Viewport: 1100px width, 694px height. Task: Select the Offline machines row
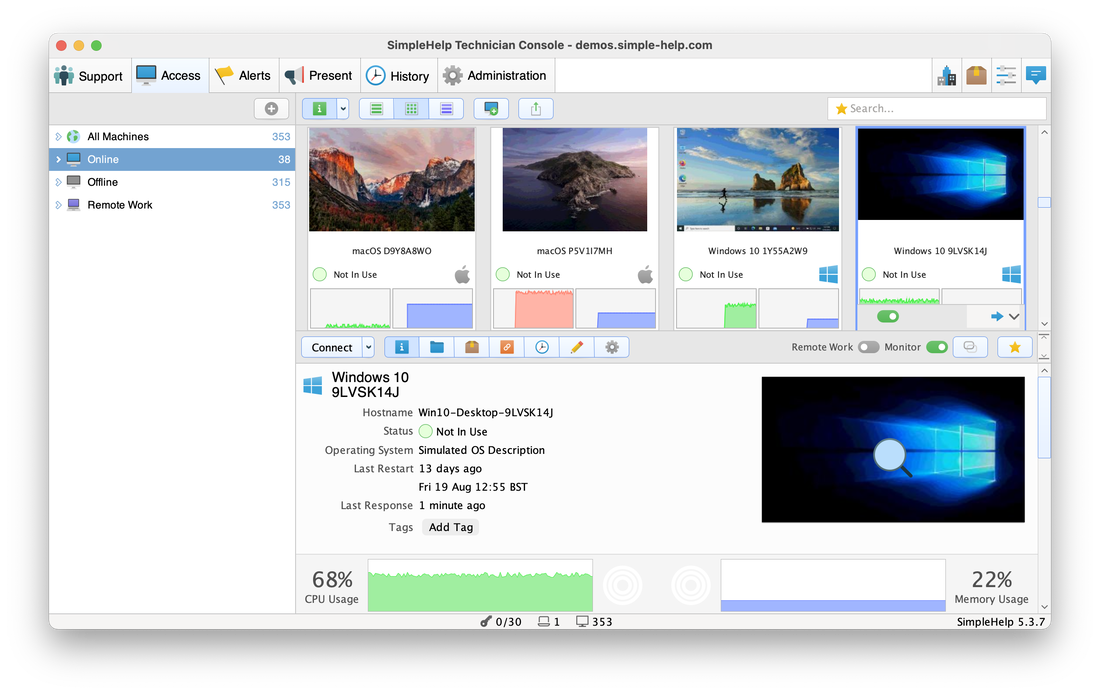point(172,182)
